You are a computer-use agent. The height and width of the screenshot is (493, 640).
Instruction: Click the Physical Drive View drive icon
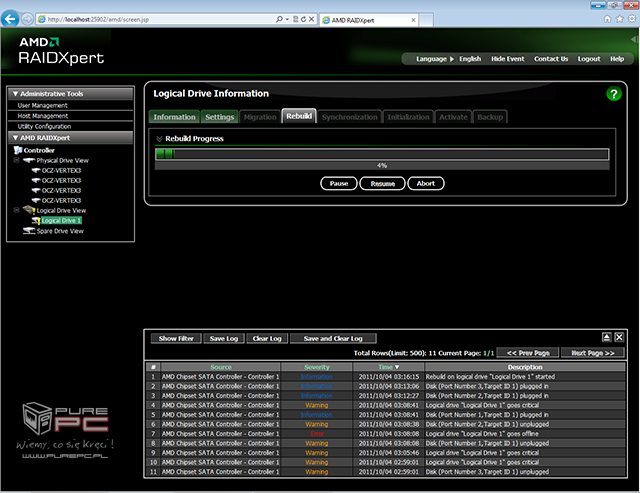click(x=29, y=160)
